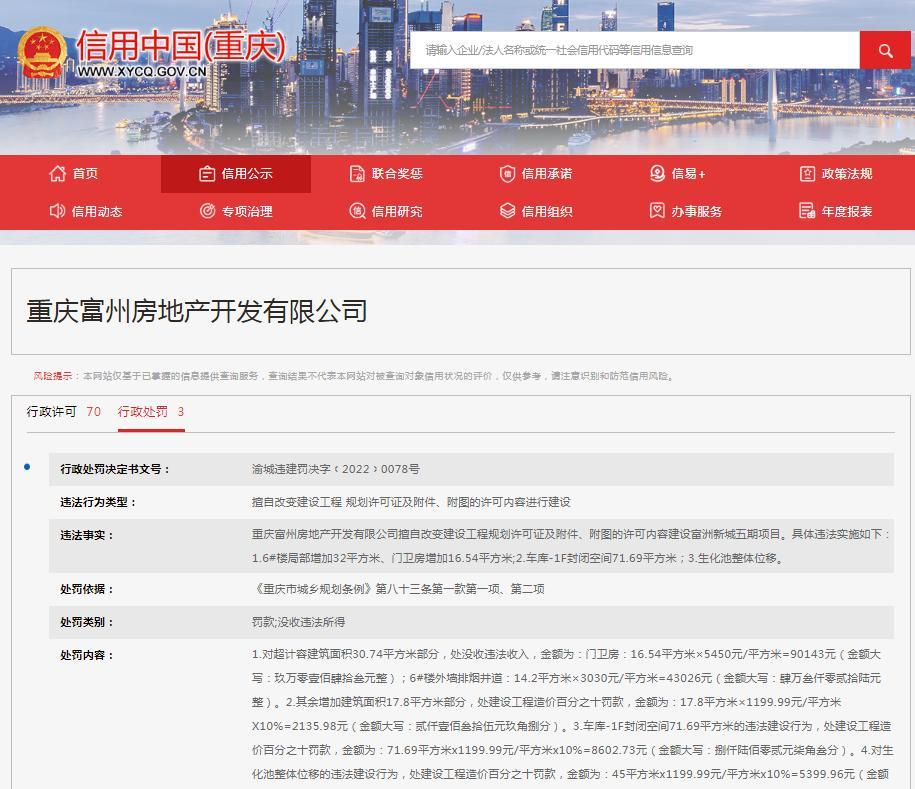
Task: Click the red 风险提示 label
Action: pos(53,376)
